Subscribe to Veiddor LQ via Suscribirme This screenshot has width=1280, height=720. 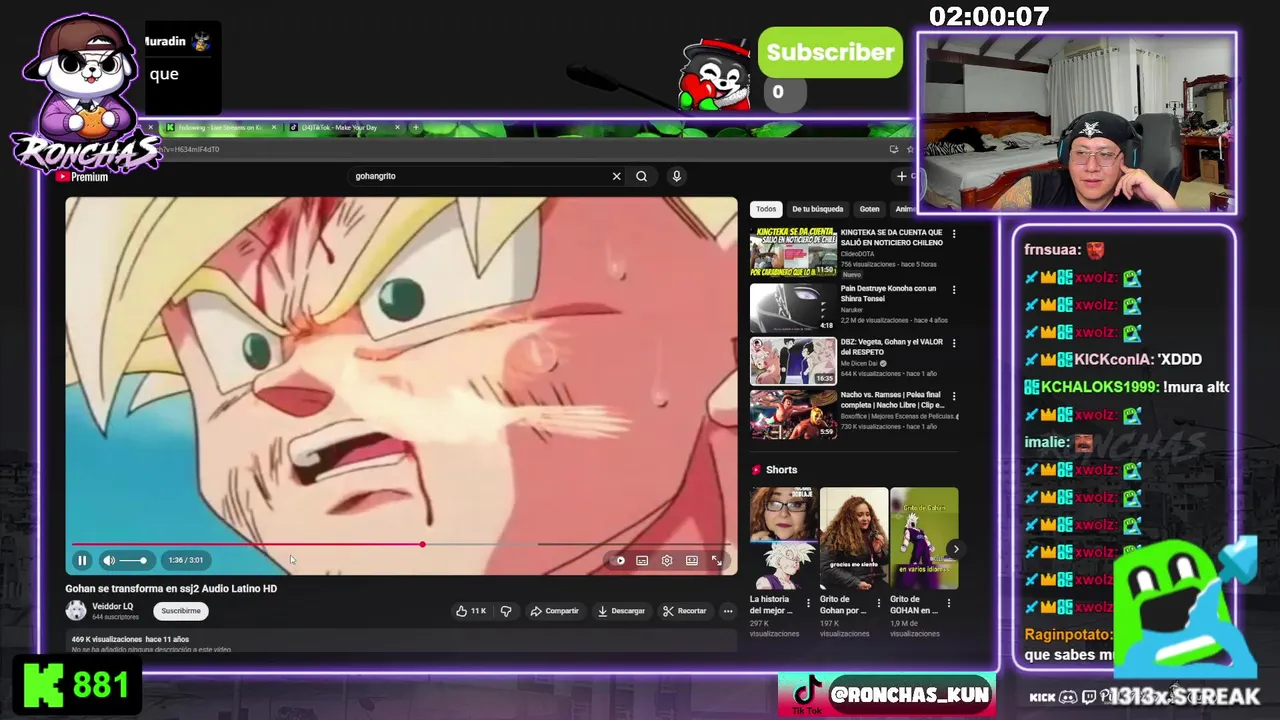tap(181, 611)
